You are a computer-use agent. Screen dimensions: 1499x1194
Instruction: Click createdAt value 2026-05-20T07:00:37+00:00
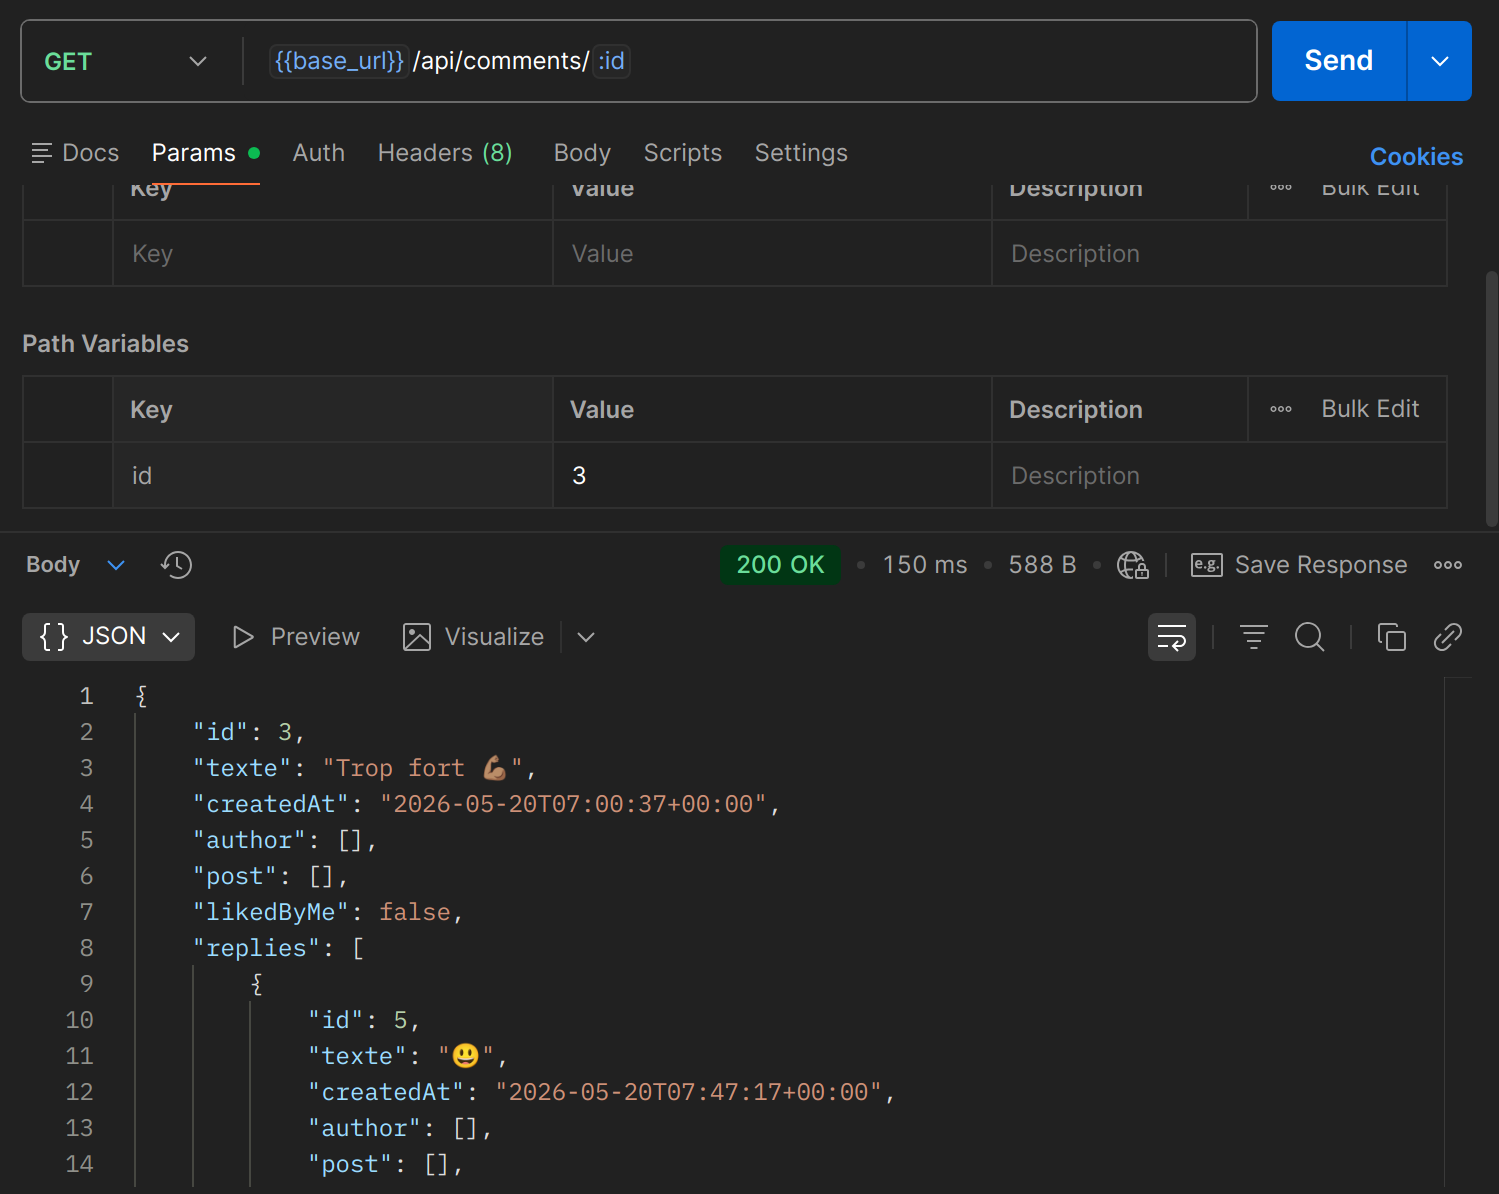(573, 804)
